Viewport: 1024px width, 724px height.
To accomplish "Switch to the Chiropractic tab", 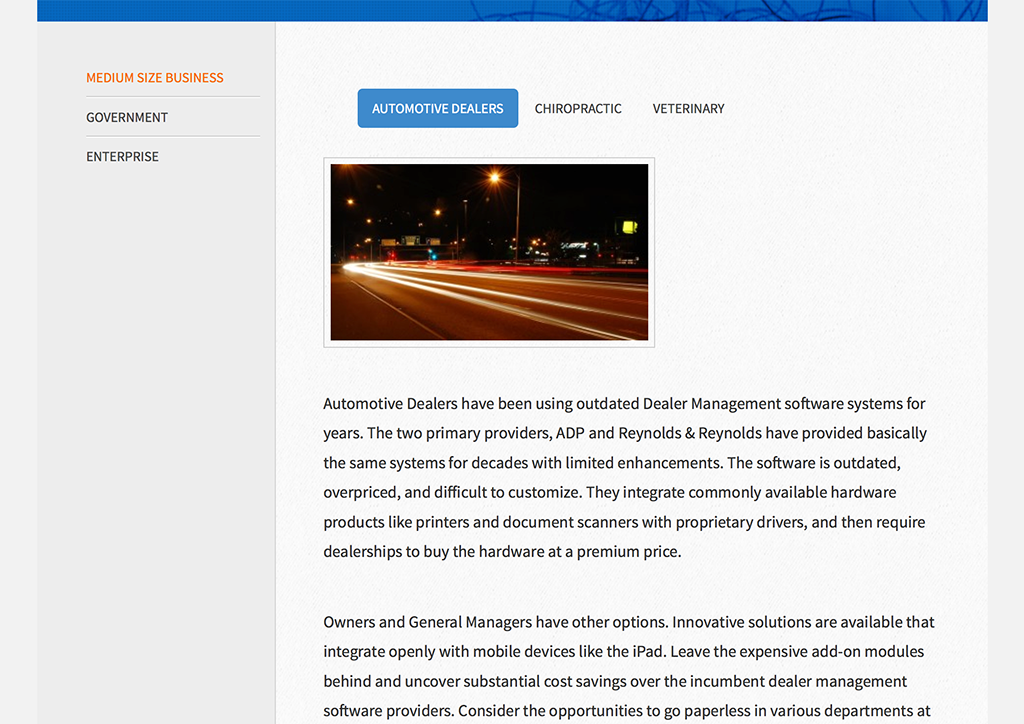I will (x=578, y=108).
